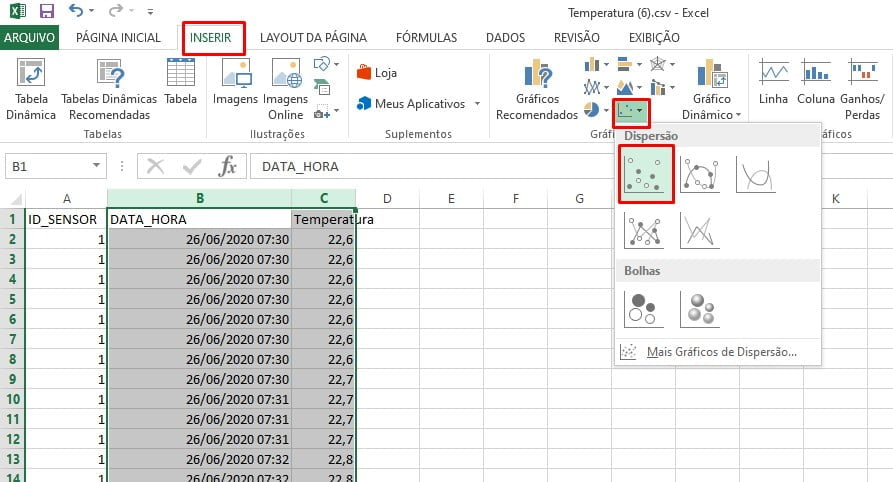The image size is (893, 482).
Task: Click the Save icon in quick access toolbar
Action: tap(46, 13)
